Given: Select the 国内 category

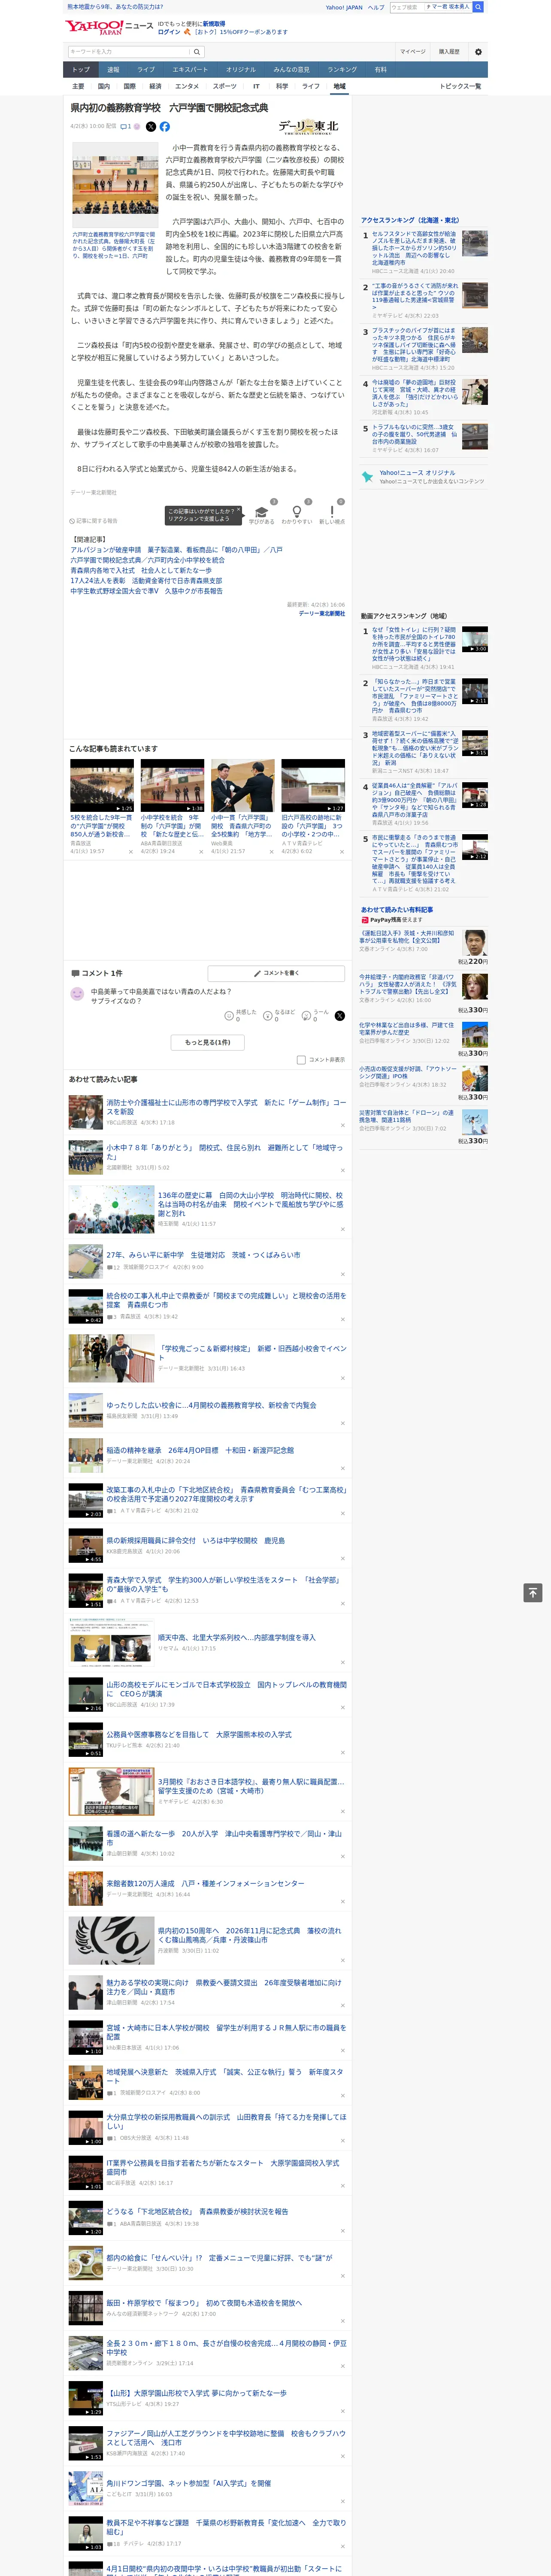Looking at the screenshot, I should tap(103, 87).
